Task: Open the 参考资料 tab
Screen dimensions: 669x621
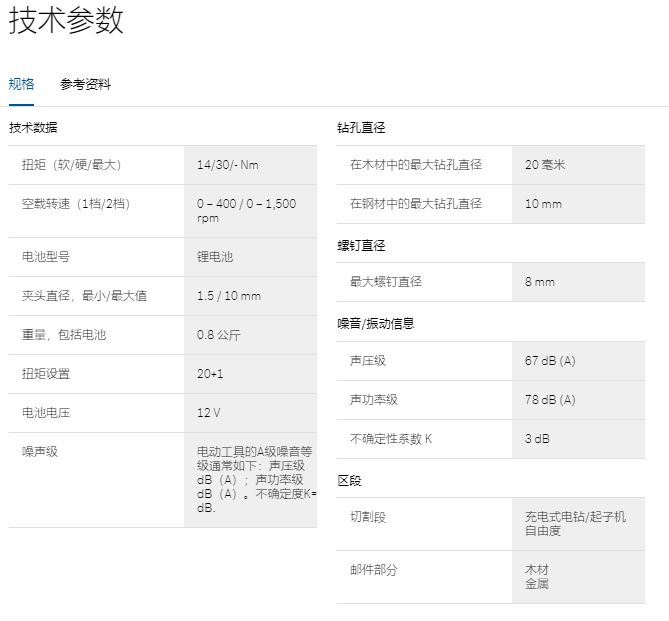Action: (85, 84)
